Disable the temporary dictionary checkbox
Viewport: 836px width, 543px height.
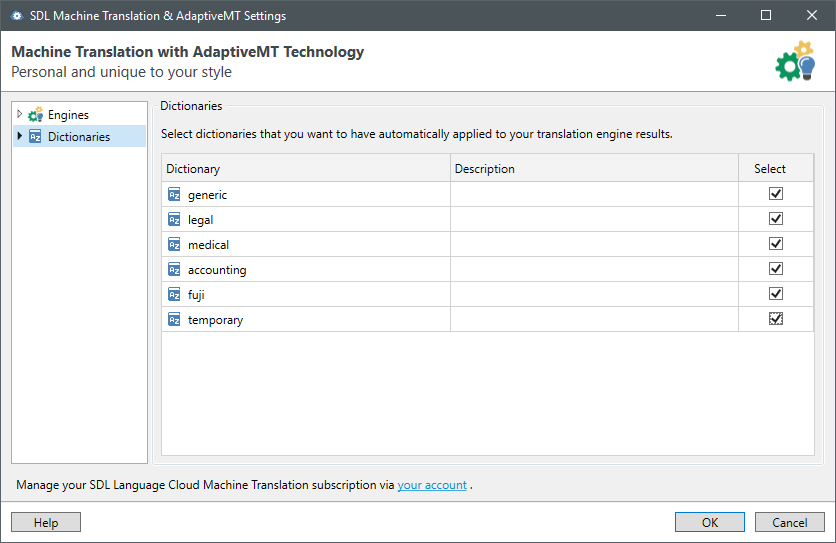point(776,319)
